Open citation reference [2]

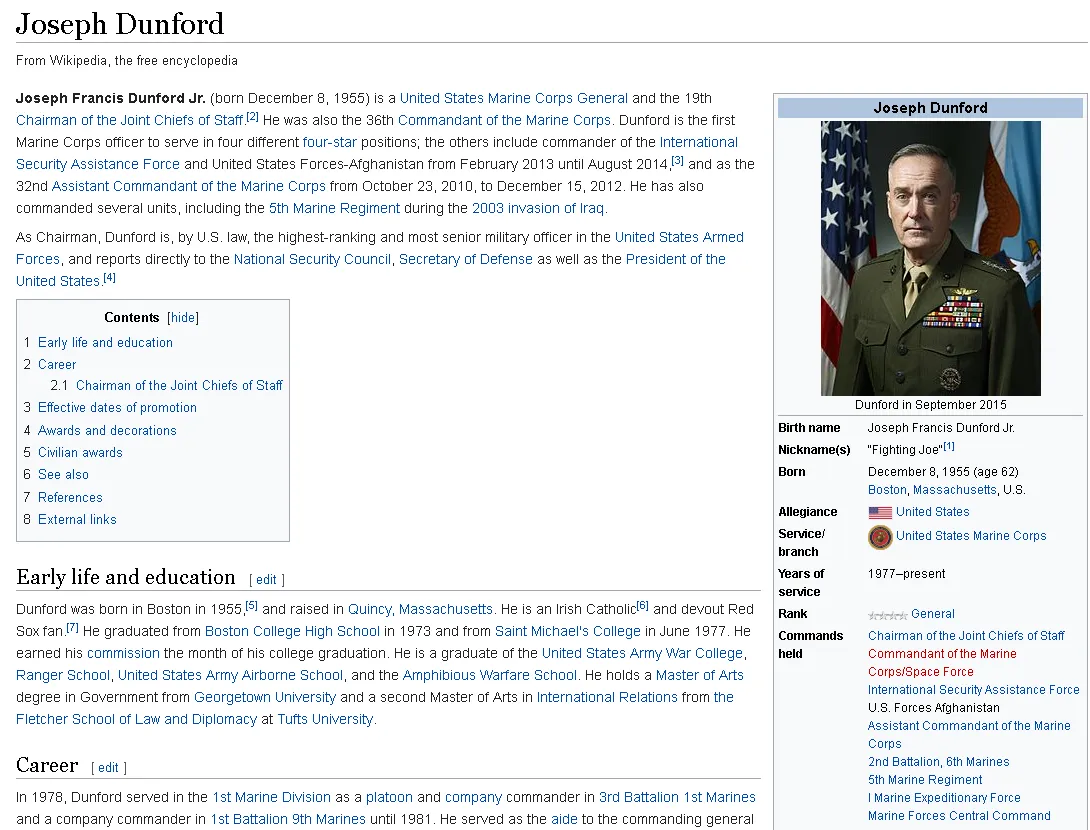click(x=252, y=117)
